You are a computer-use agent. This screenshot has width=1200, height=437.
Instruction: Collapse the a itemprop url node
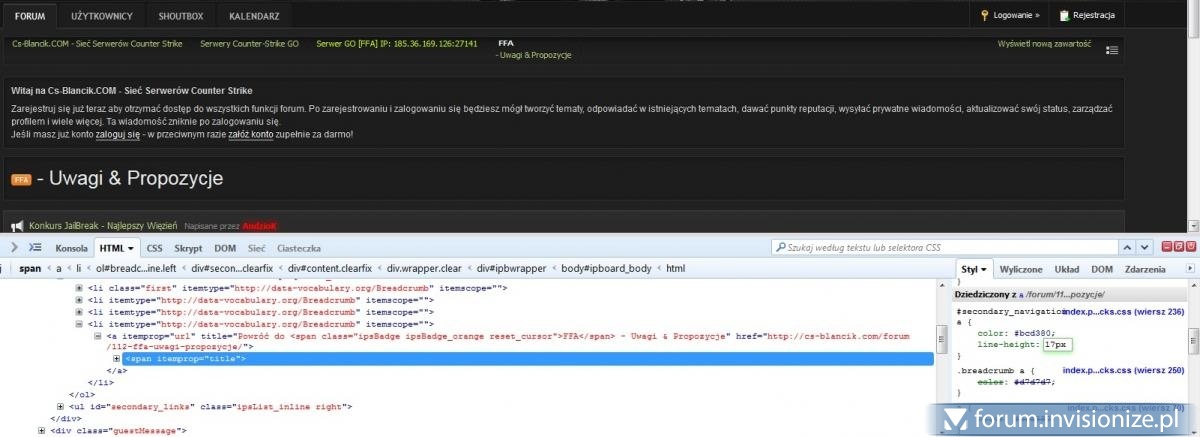(98, 337)
